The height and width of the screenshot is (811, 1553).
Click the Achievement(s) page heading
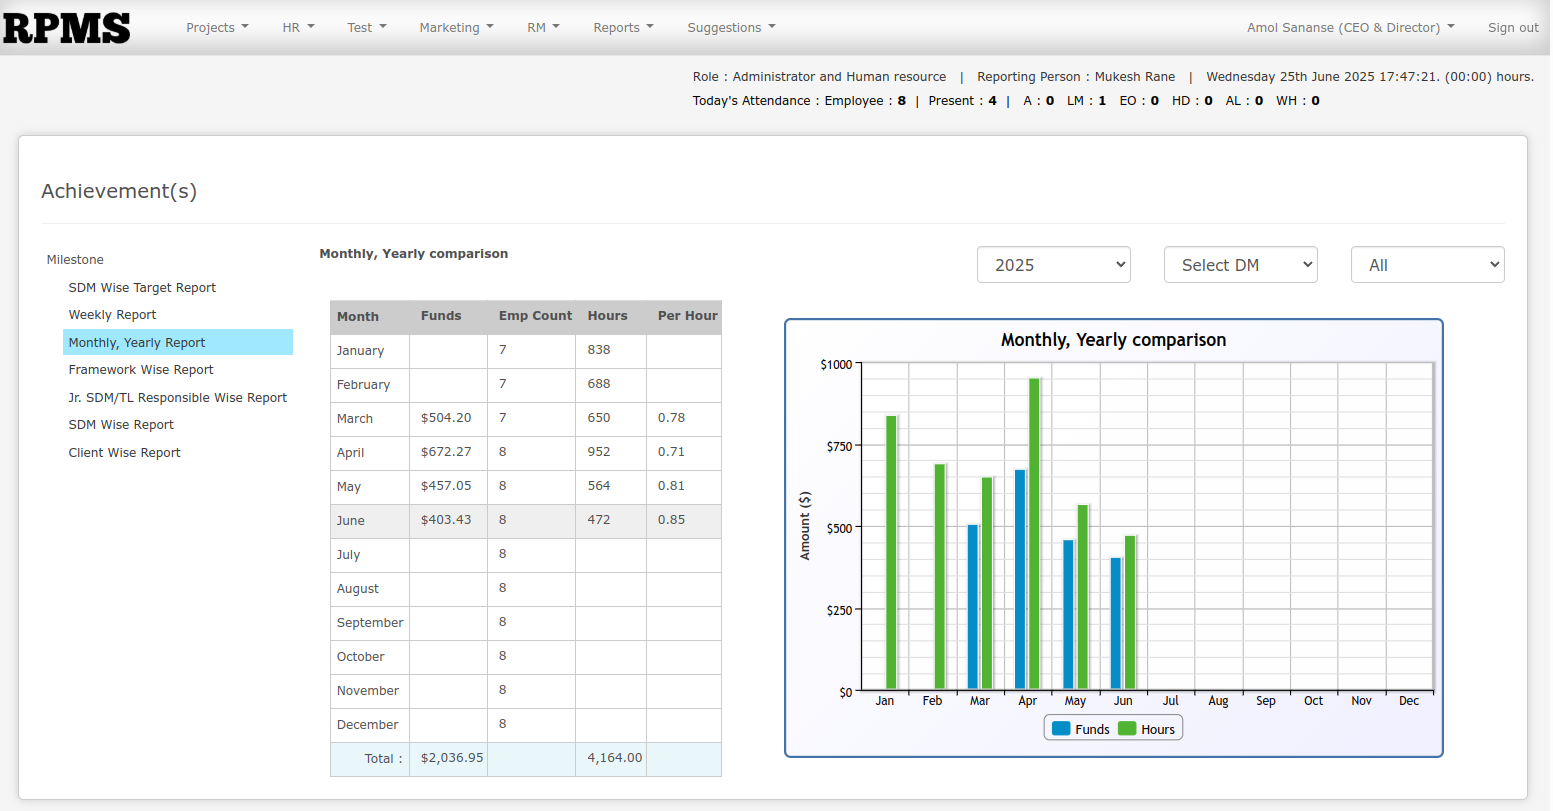[x=119, y=191]
